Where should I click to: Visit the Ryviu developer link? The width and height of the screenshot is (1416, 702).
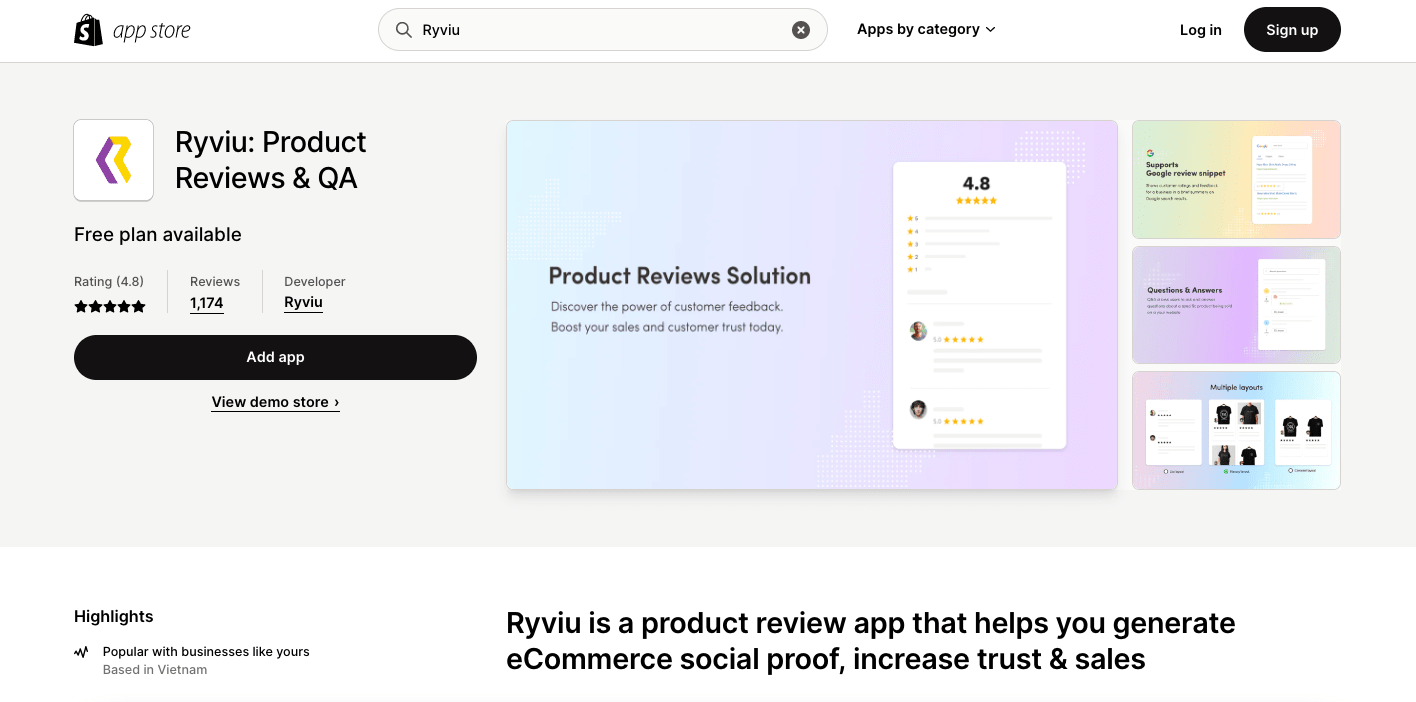pyautogui.click(x=303, y=302)
